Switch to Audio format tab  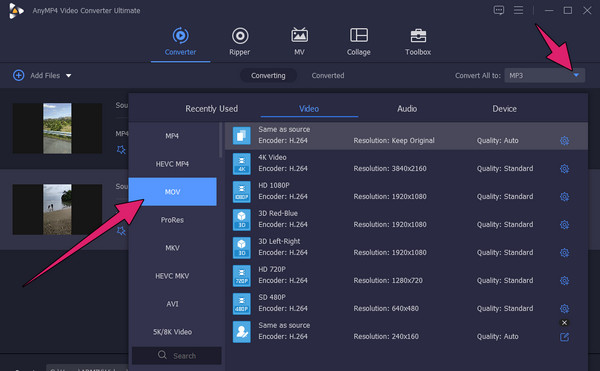[407, 109]
